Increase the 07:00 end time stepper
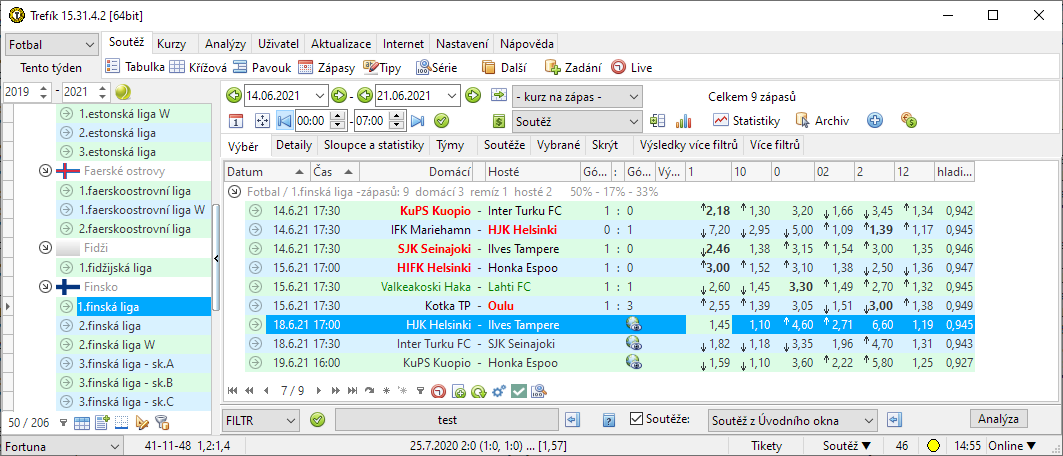1063x456 pixels. 397,117
